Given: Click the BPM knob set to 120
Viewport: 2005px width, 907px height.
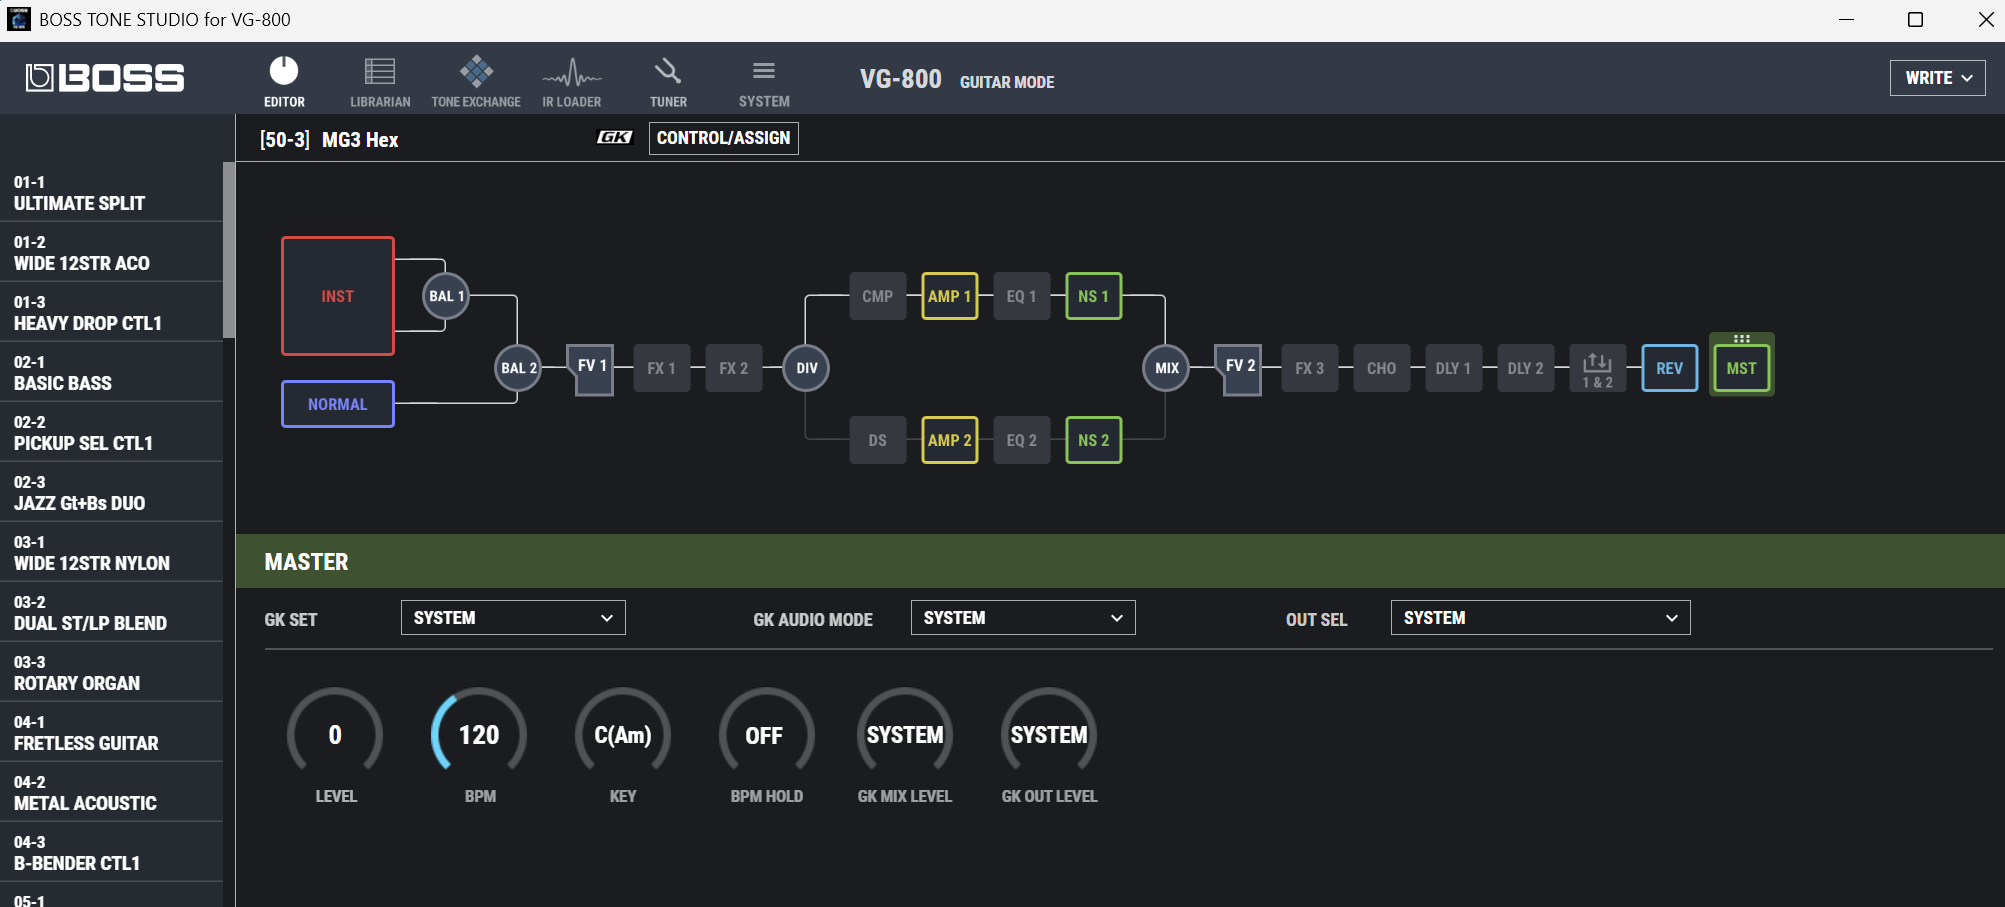Looking at the screenshot, I should [479, 735].
